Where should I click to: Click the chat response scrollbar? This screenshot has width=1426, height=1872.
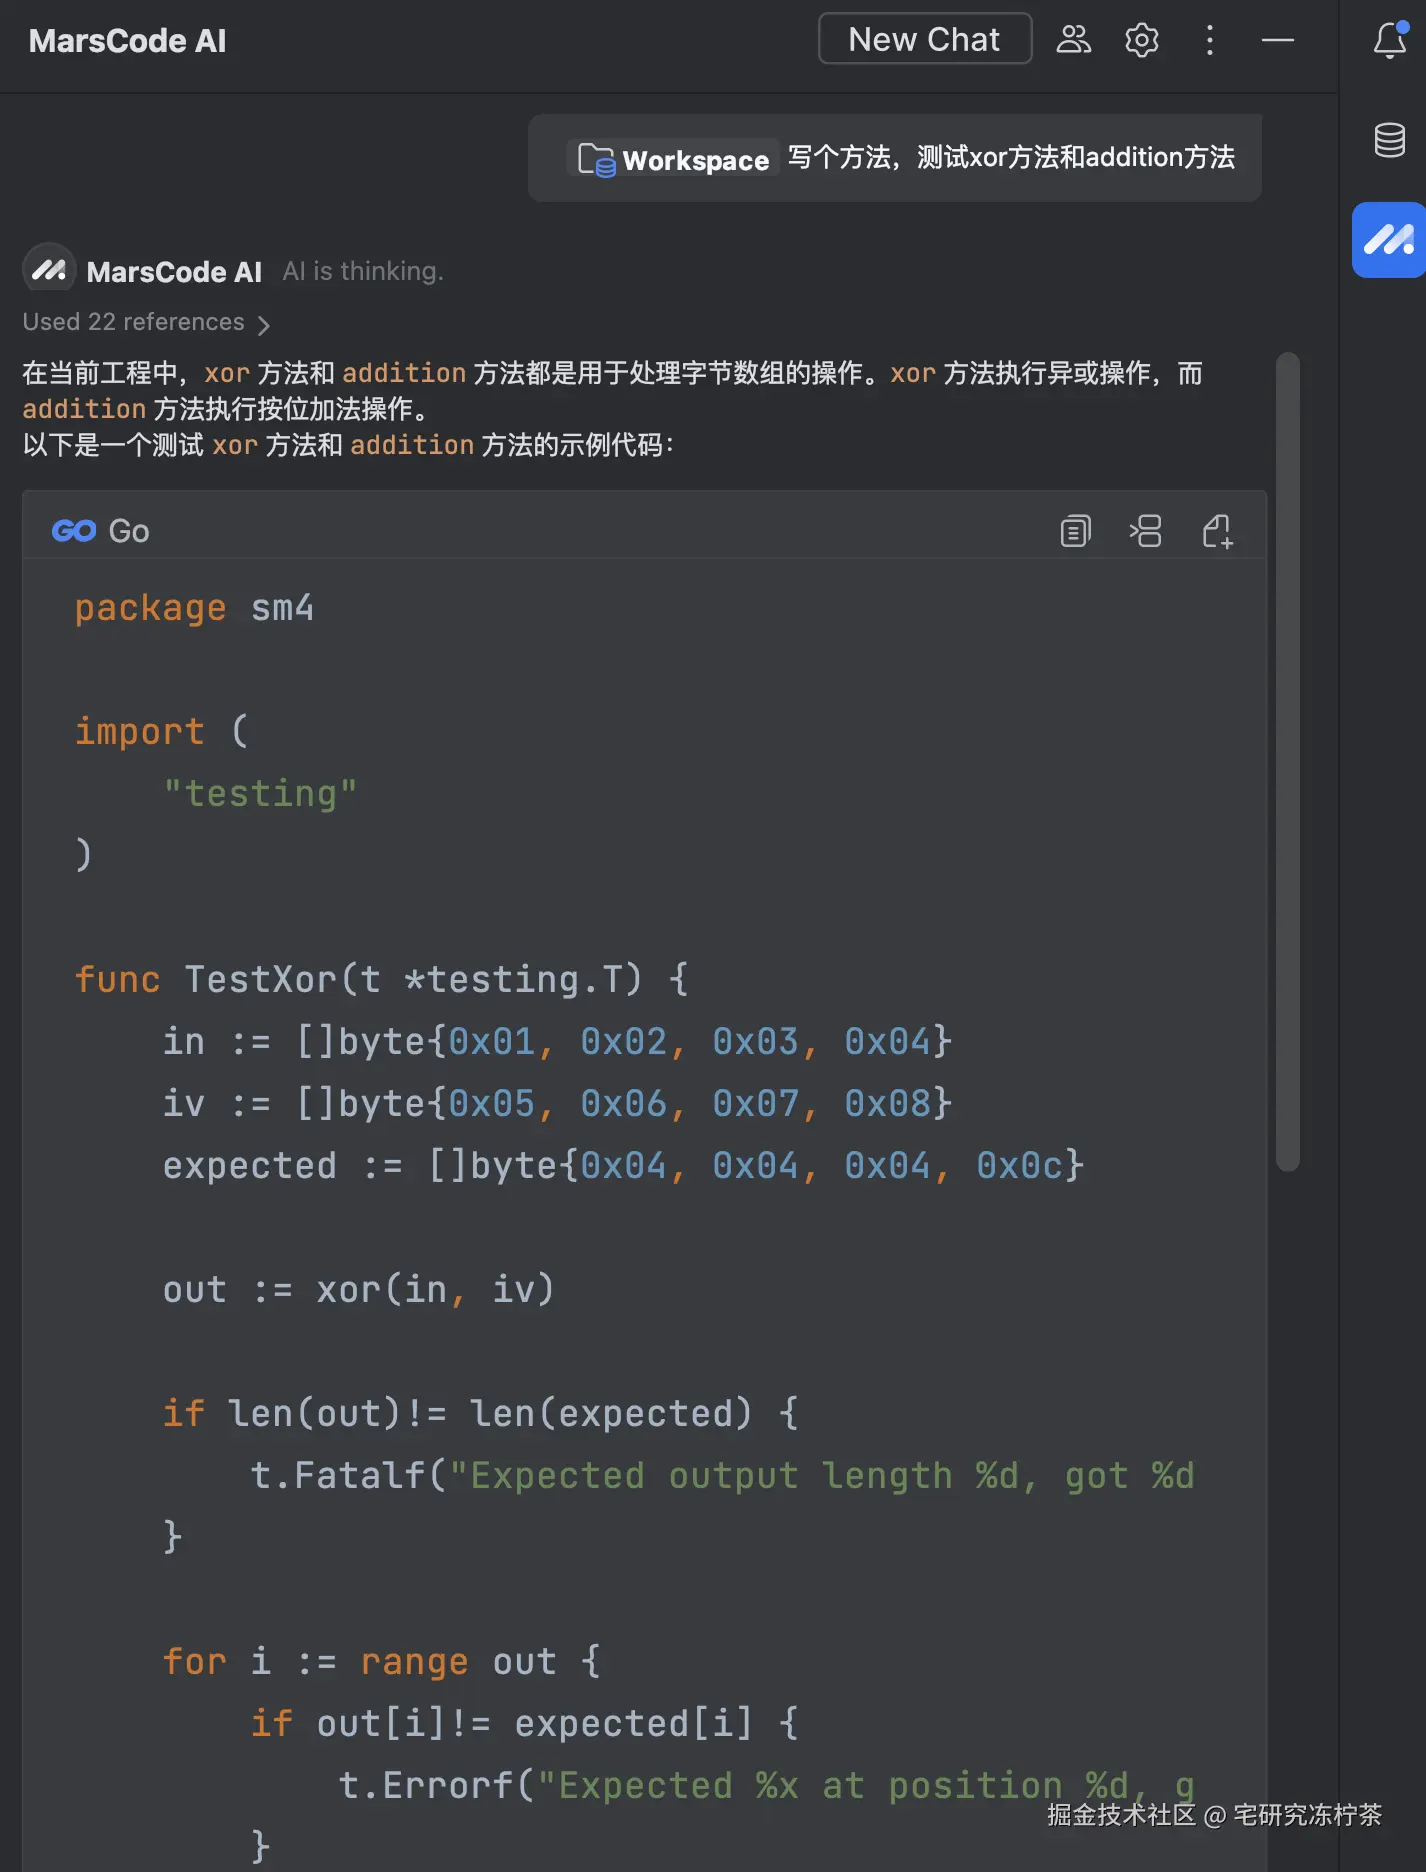(1288, 760)
